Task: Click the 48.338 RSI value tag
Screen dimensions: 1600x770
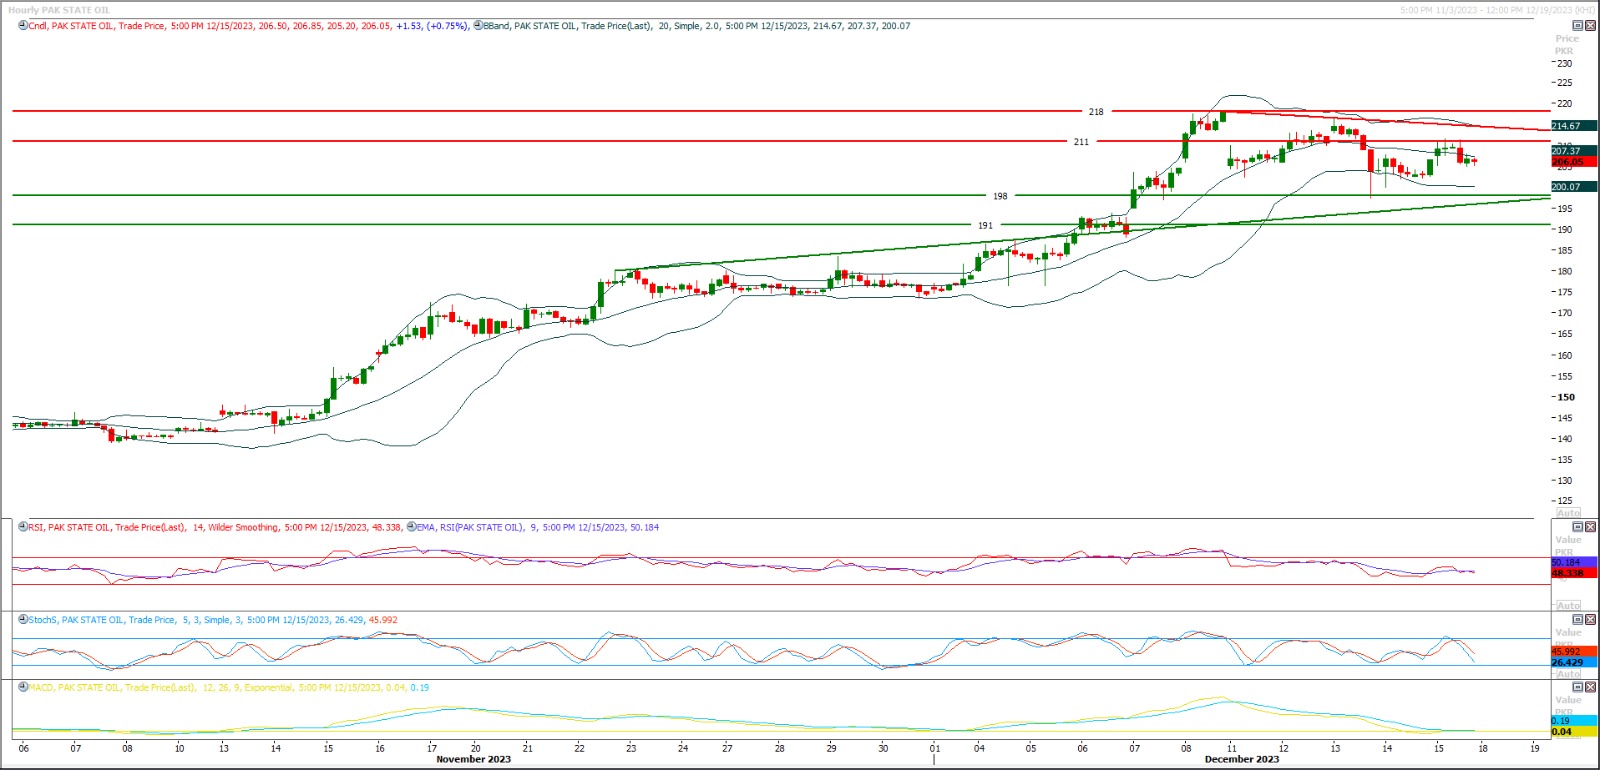Action: tap(1574, 573)
